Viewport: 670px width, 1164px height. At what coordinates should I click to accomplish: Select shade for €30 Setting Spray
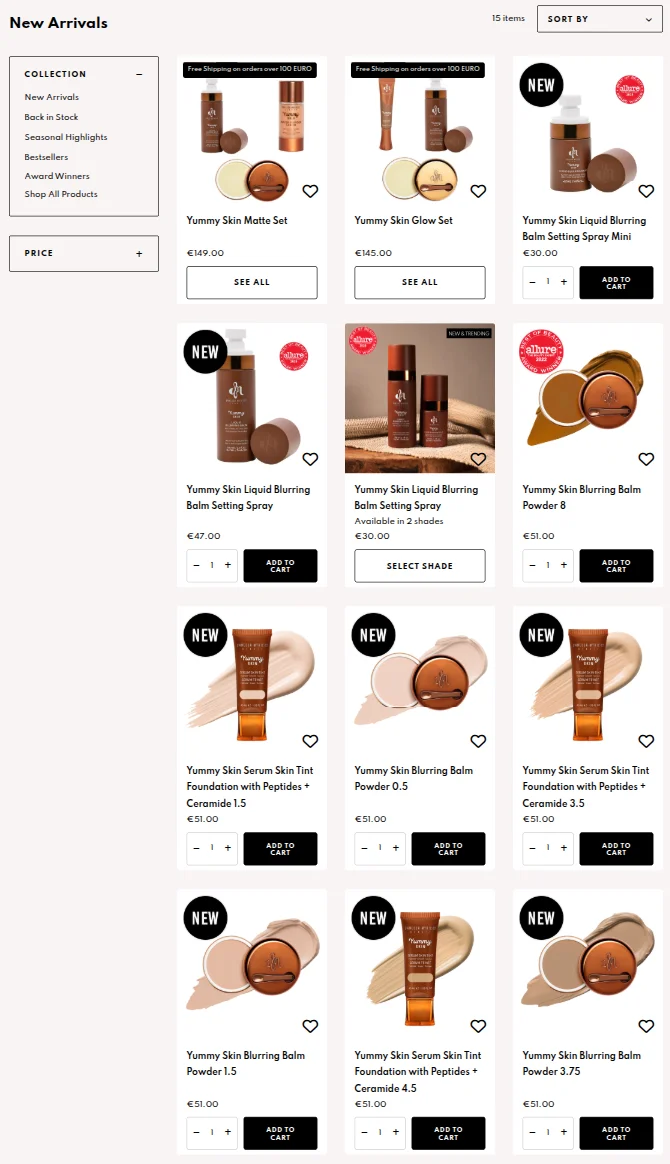(420, 566)
